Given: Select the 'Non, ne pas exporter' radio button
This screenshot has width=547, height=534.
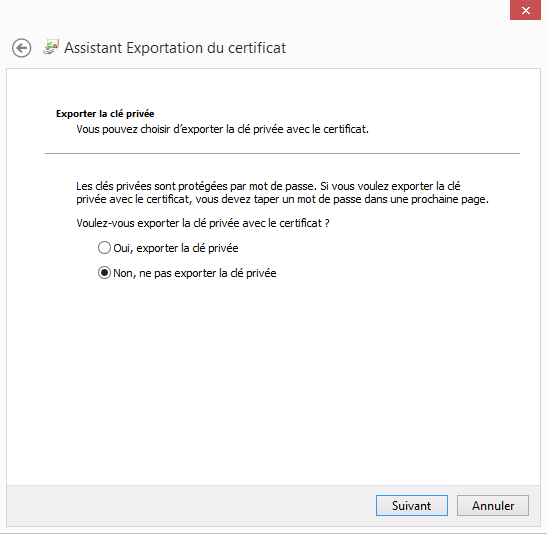Looking at the screenshot, I should pyautogui.click(x=104, y=273).
